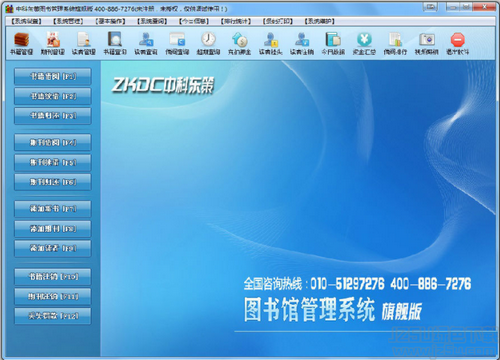Open the 条码打印 menu

pos(277,21)
